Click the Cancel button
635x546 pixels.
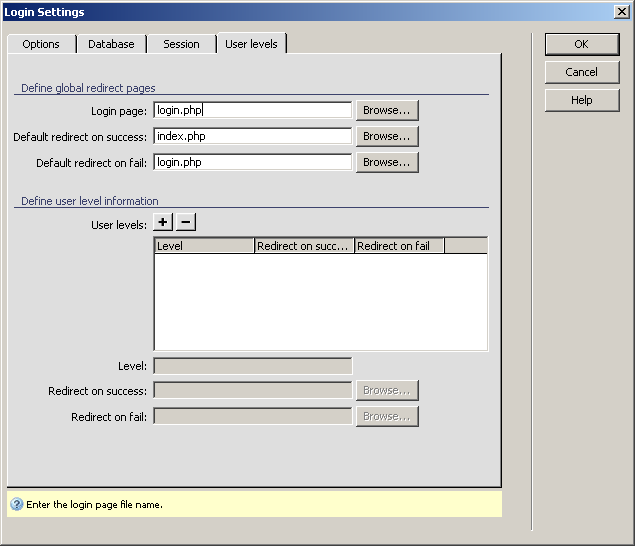(x=581, y=72)
